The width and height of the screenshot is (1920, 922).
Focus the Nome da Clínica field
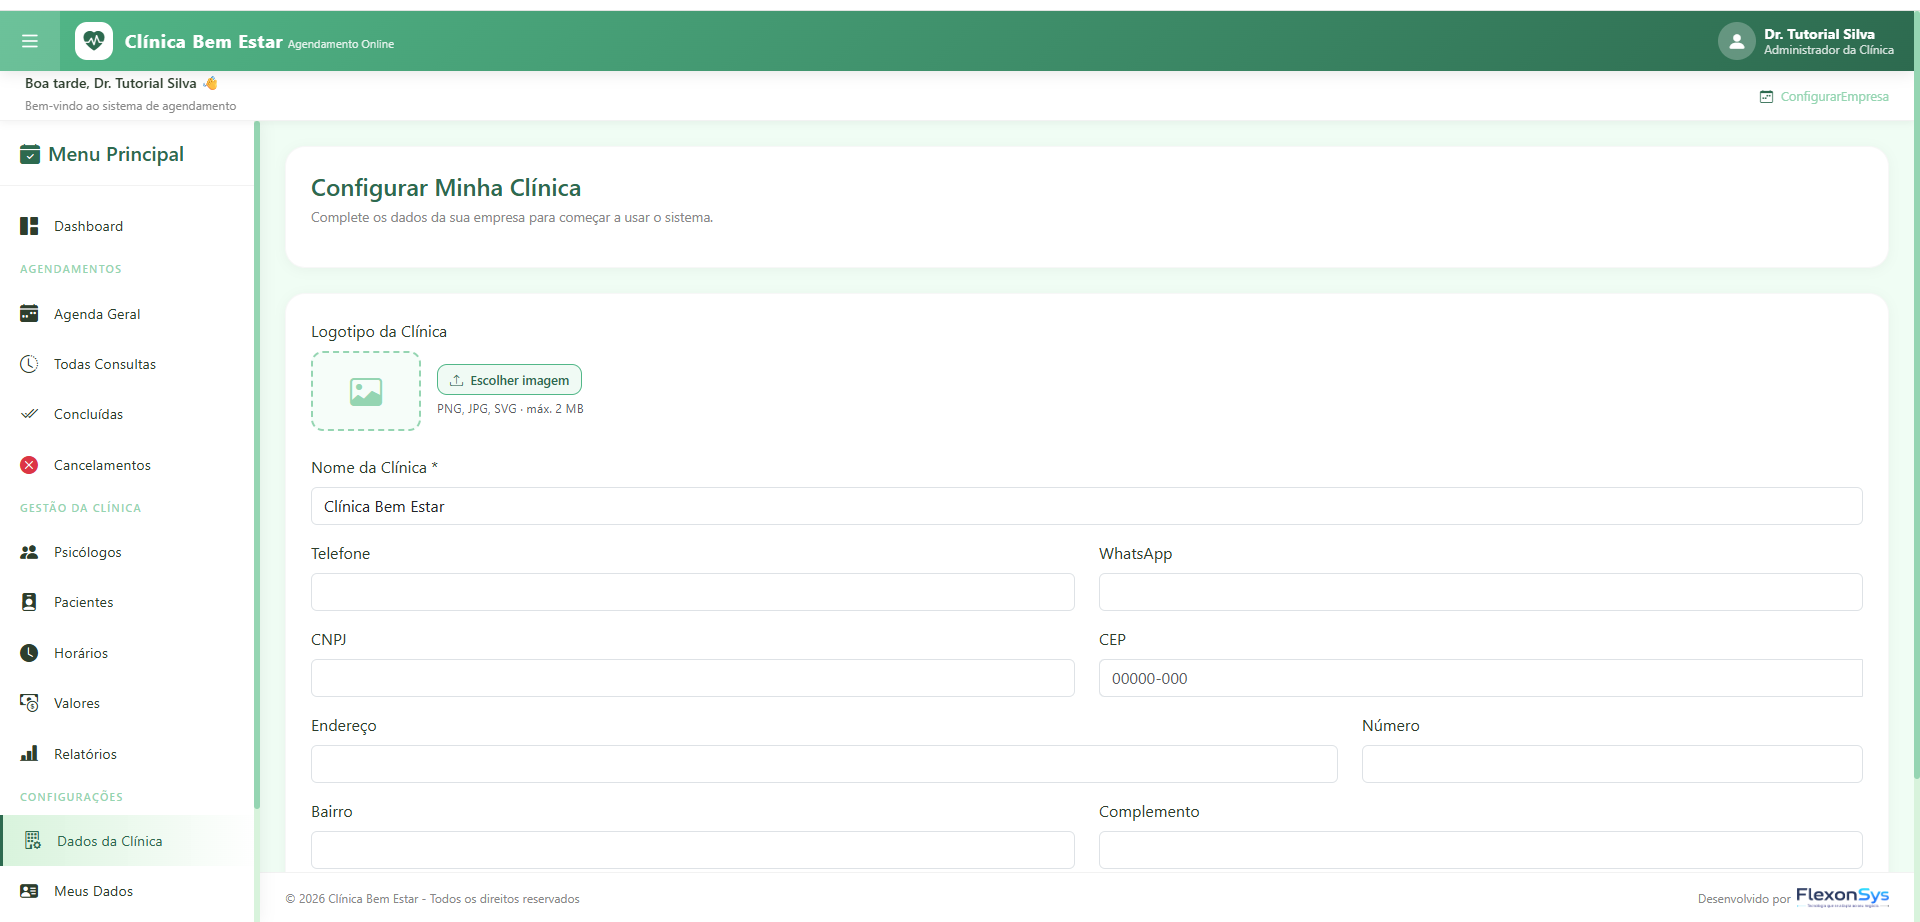click(x=1086, y=506)
